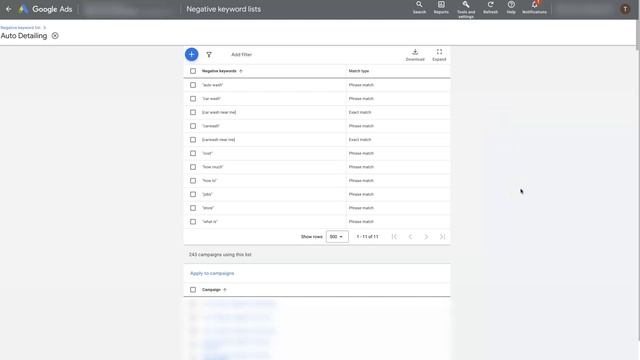640x360 pixels.
Task: Check the "carwash" keyword row
Action: click(193, 126)
